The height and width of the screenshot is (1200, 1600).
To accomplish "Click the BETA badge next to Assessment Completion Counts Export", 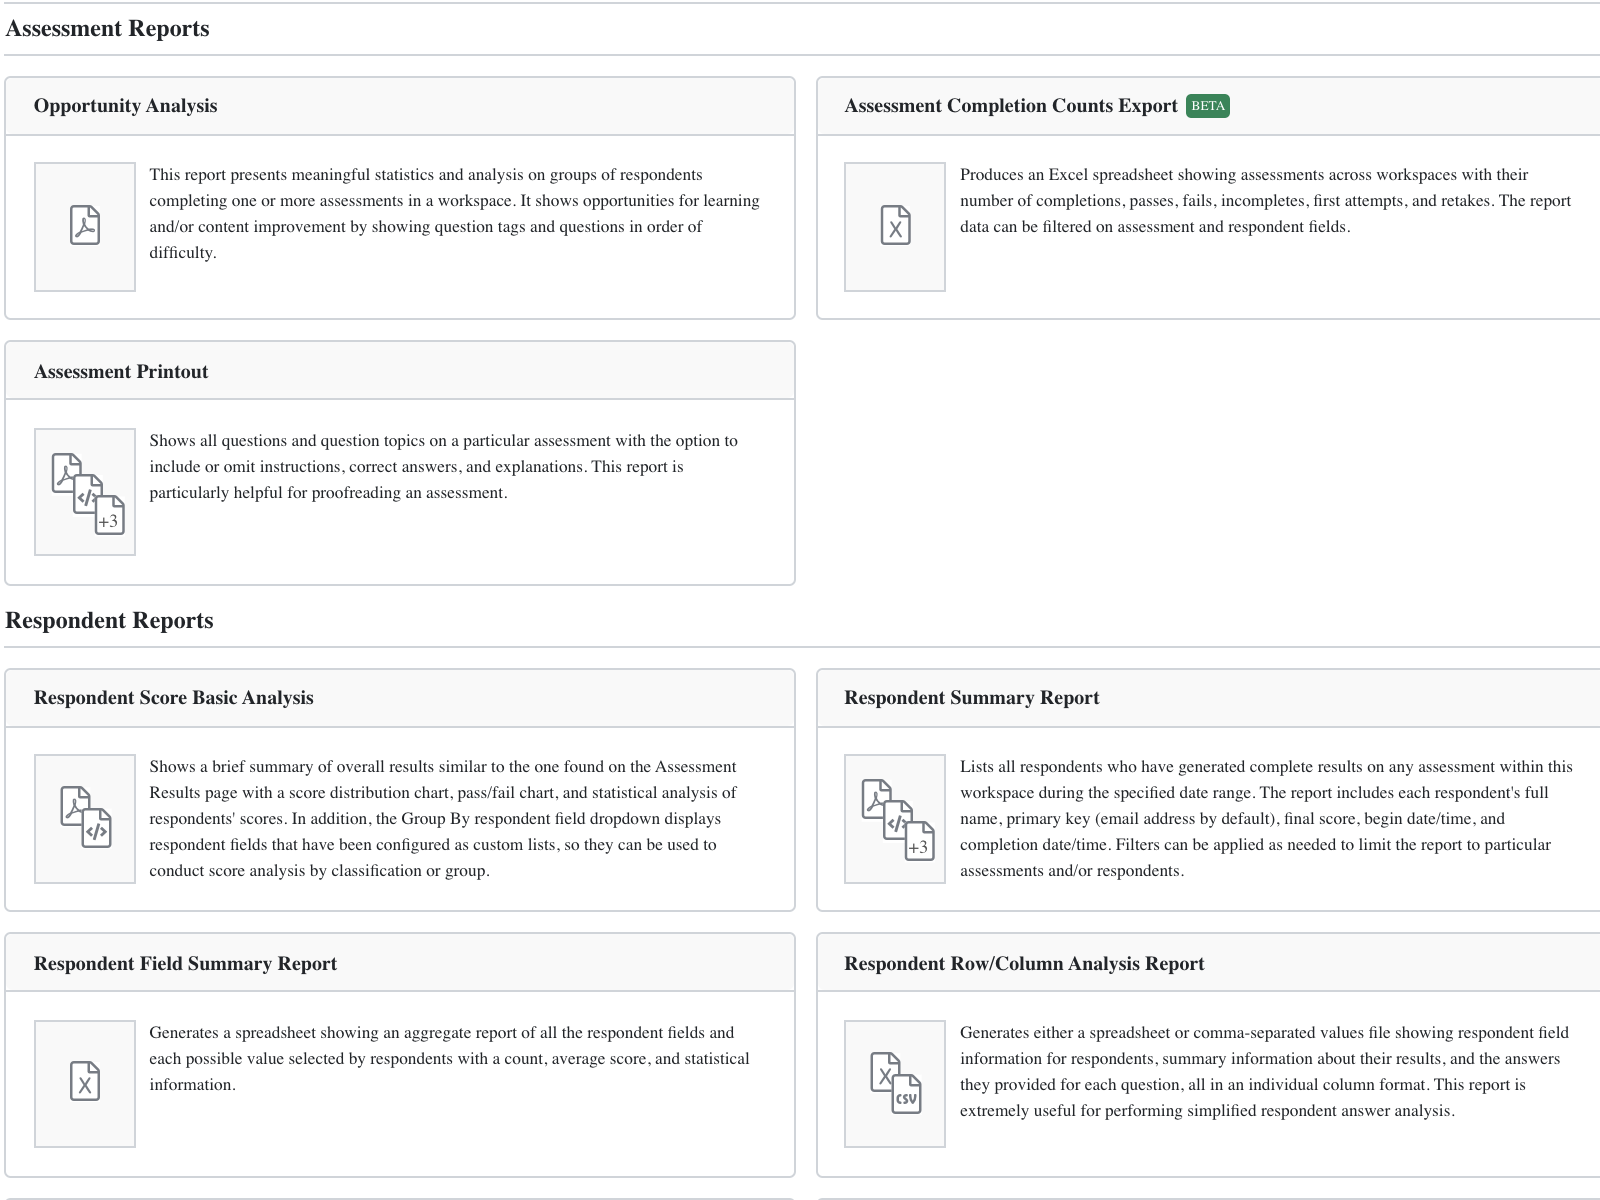I will pyautogui.click(x=1208, y=106).
